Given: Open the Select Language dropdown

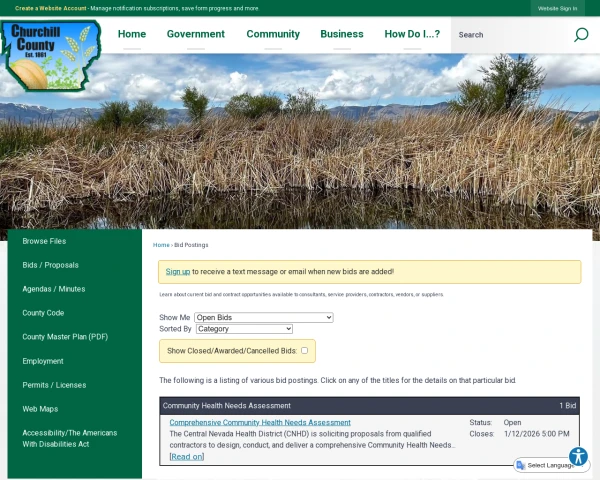Looking at the screenshot, I should pyautogui.click(x=551, y=465).
